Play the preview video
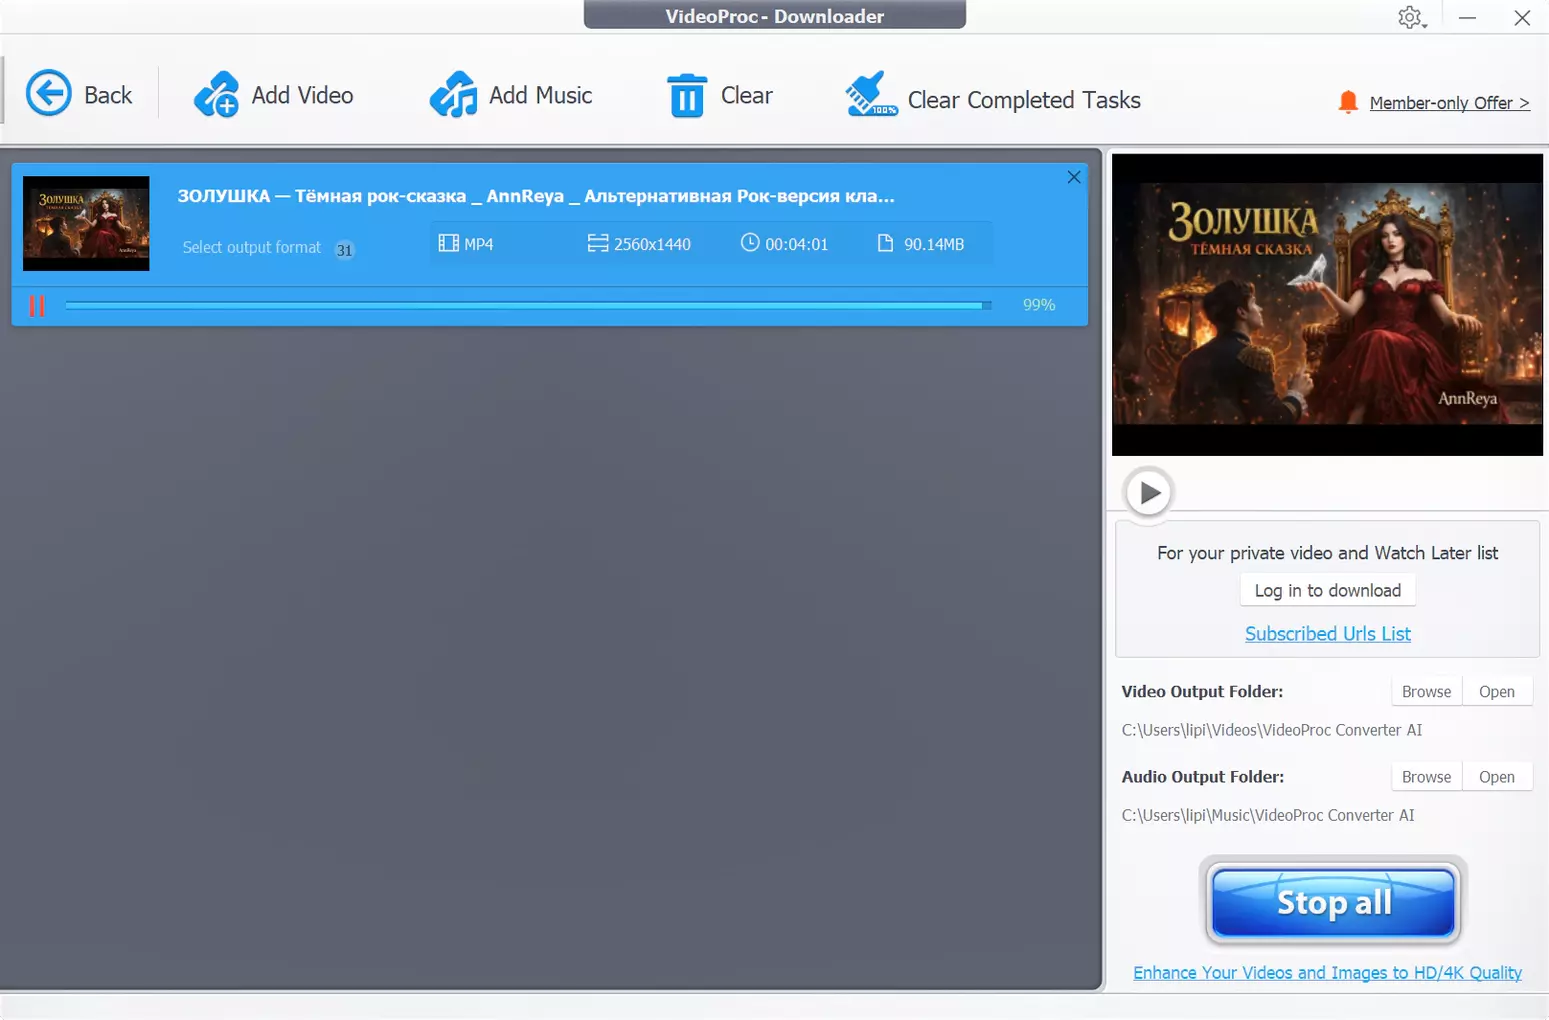Screen dimensions: 1549x1020 pos(1148,492)
